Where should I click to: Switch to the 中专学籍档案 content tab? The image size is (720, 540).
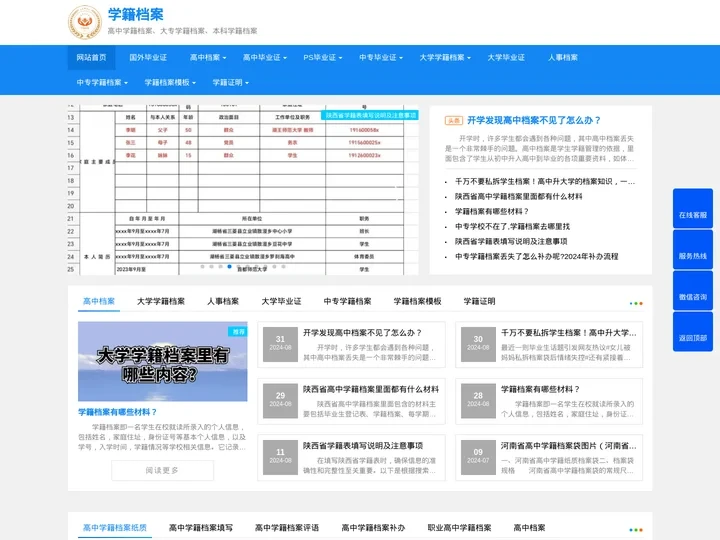click(x=347, y=301)
